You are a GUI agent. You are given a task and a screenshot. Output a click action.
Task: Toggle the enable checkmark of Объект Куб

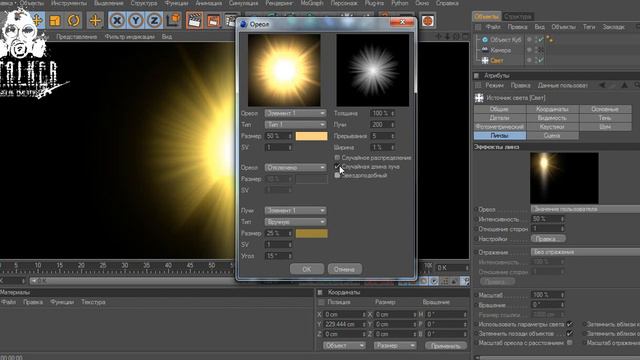tap(540, 40)
